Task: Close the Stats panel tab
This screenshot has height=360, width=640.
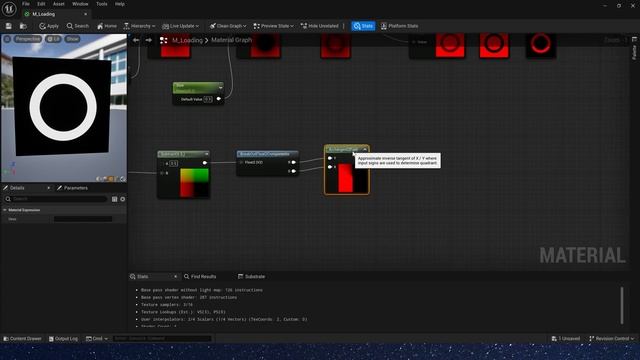Action: coord(176,277)
